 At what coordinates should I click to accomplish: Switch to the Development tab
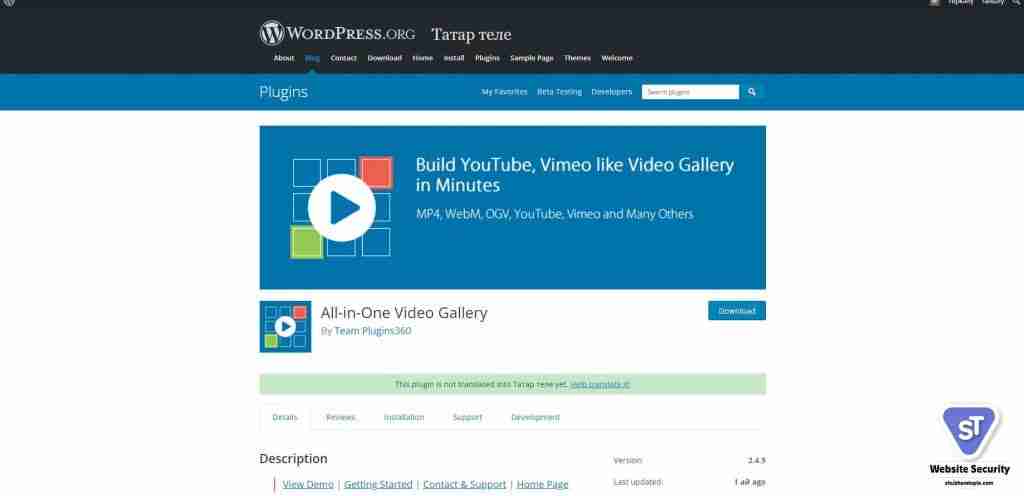pyautogui.click(x=536, y=417)
